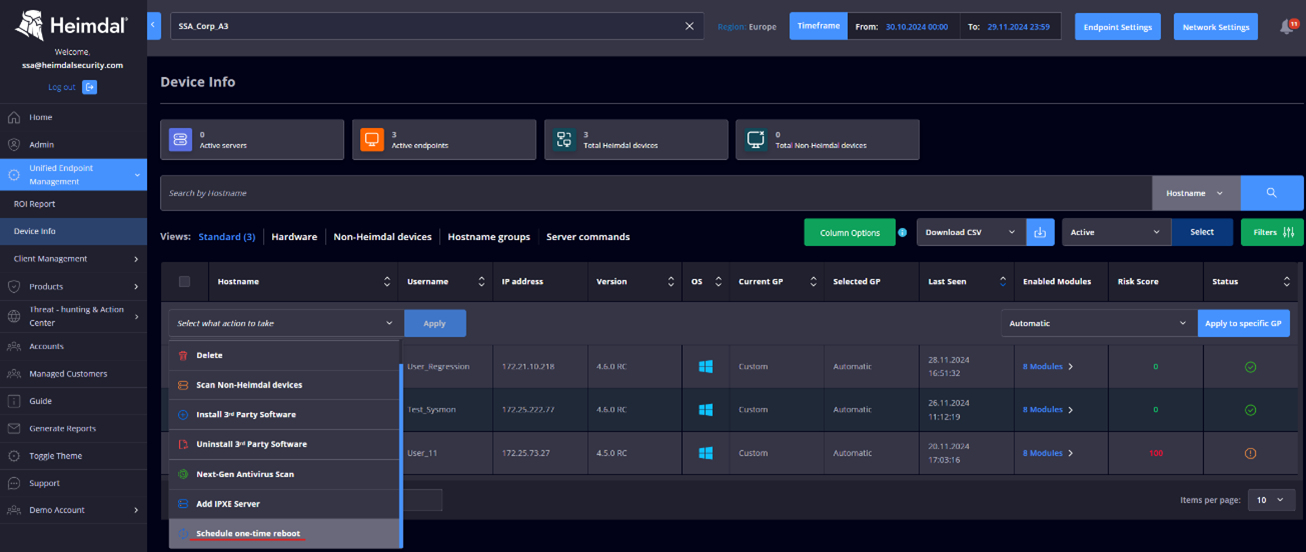This screenshot has height=552, width=1306.
Task: Click the Home sidebar icon
Action: [14, 117]
